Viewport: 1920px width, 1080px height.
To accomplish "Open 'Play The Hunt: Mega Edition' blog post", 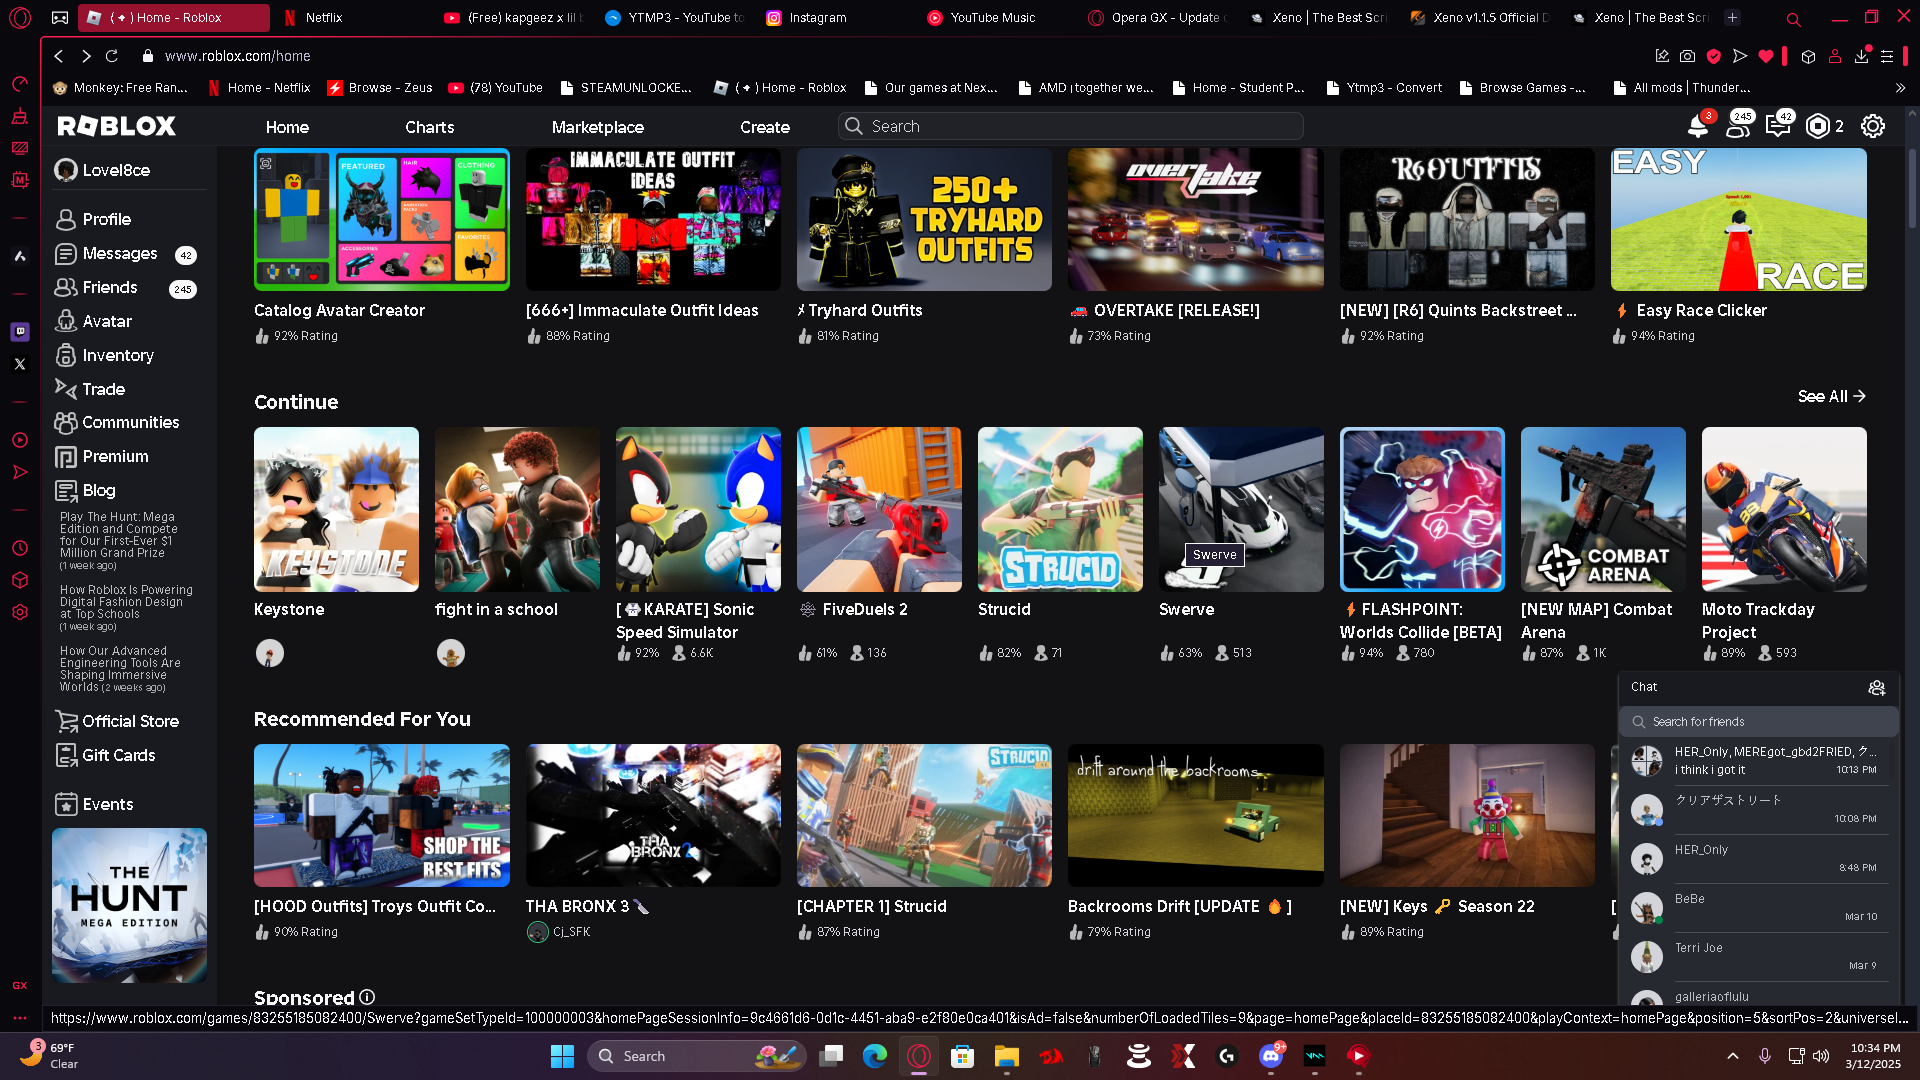I will tap(118, 535).
